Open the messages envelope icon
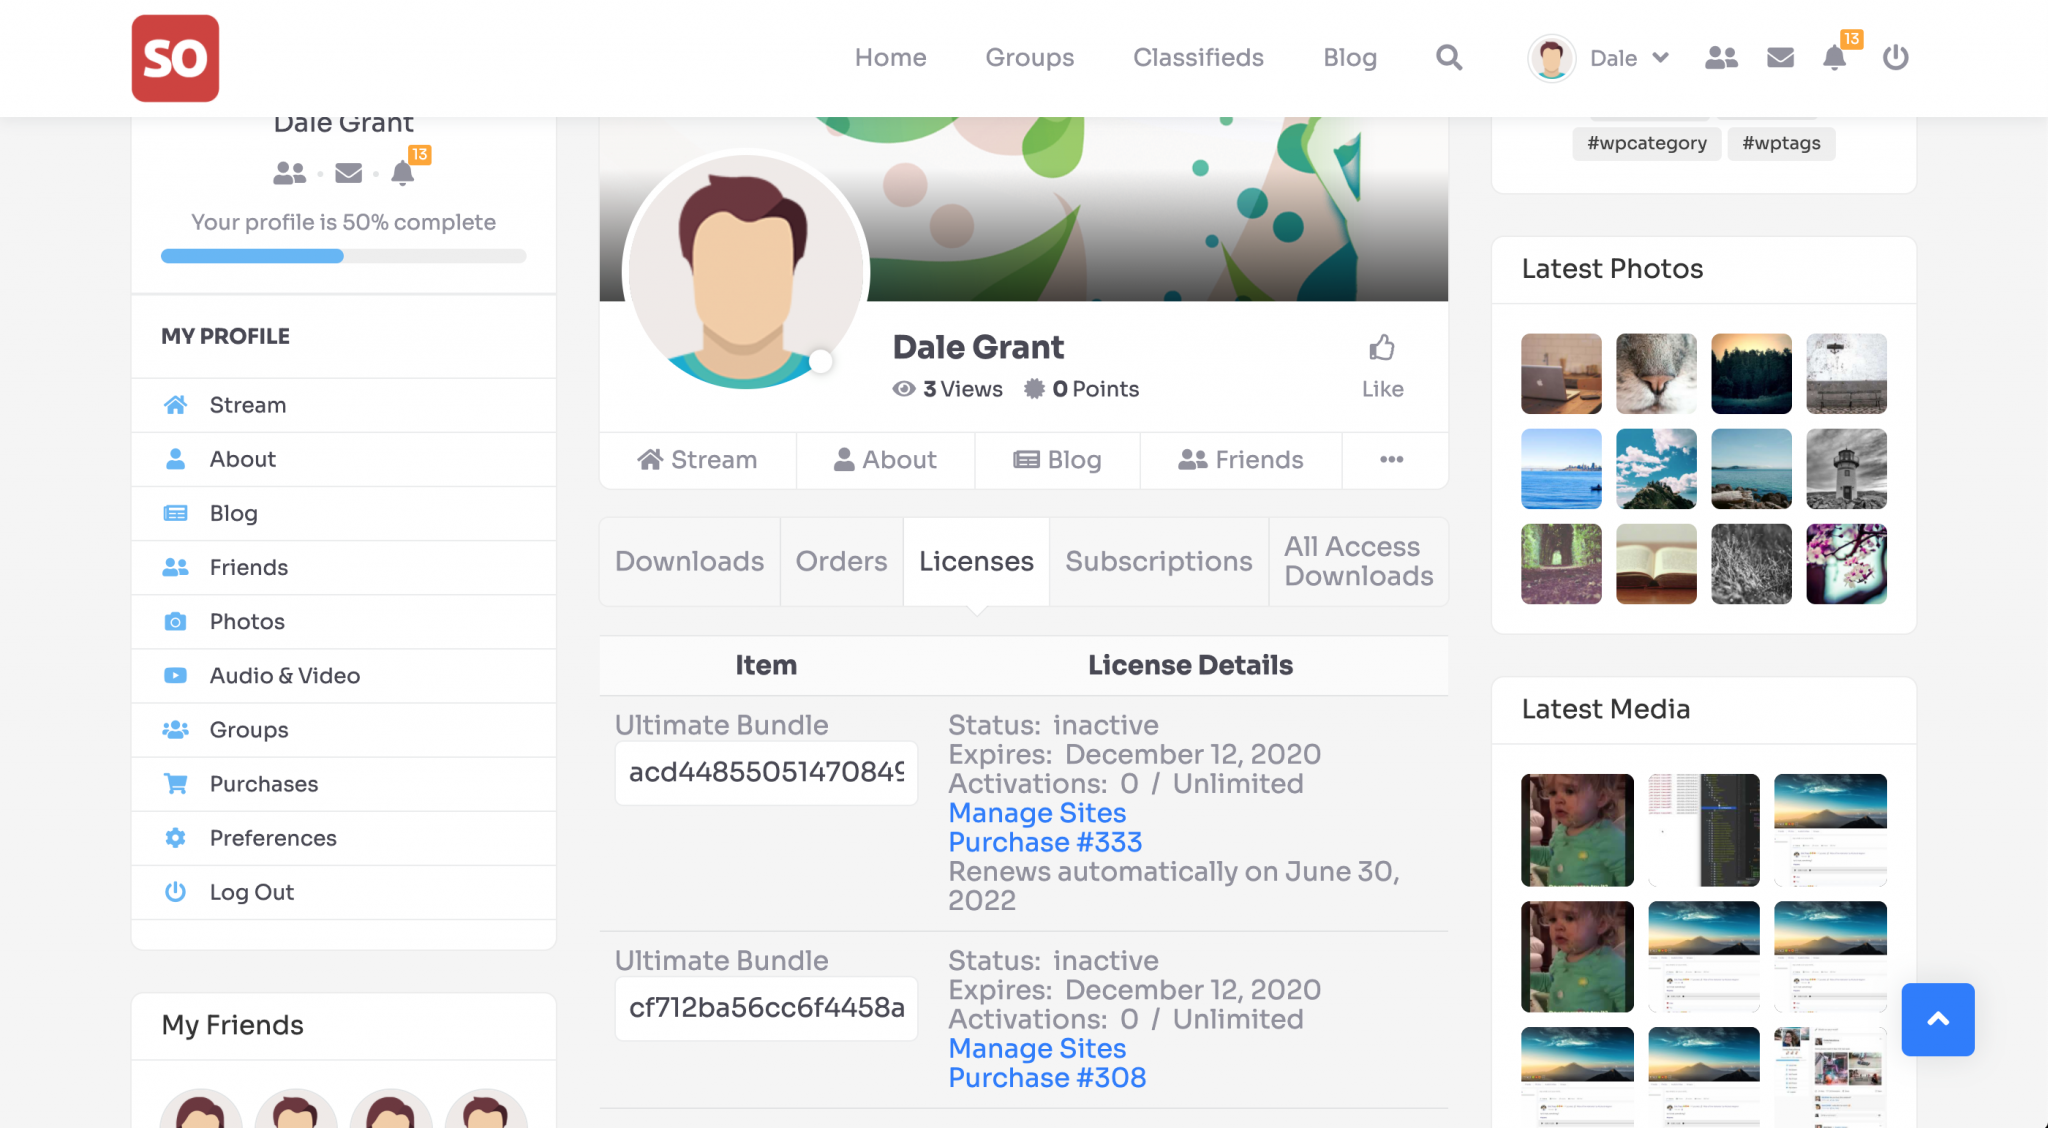 tap(1779, 58)
